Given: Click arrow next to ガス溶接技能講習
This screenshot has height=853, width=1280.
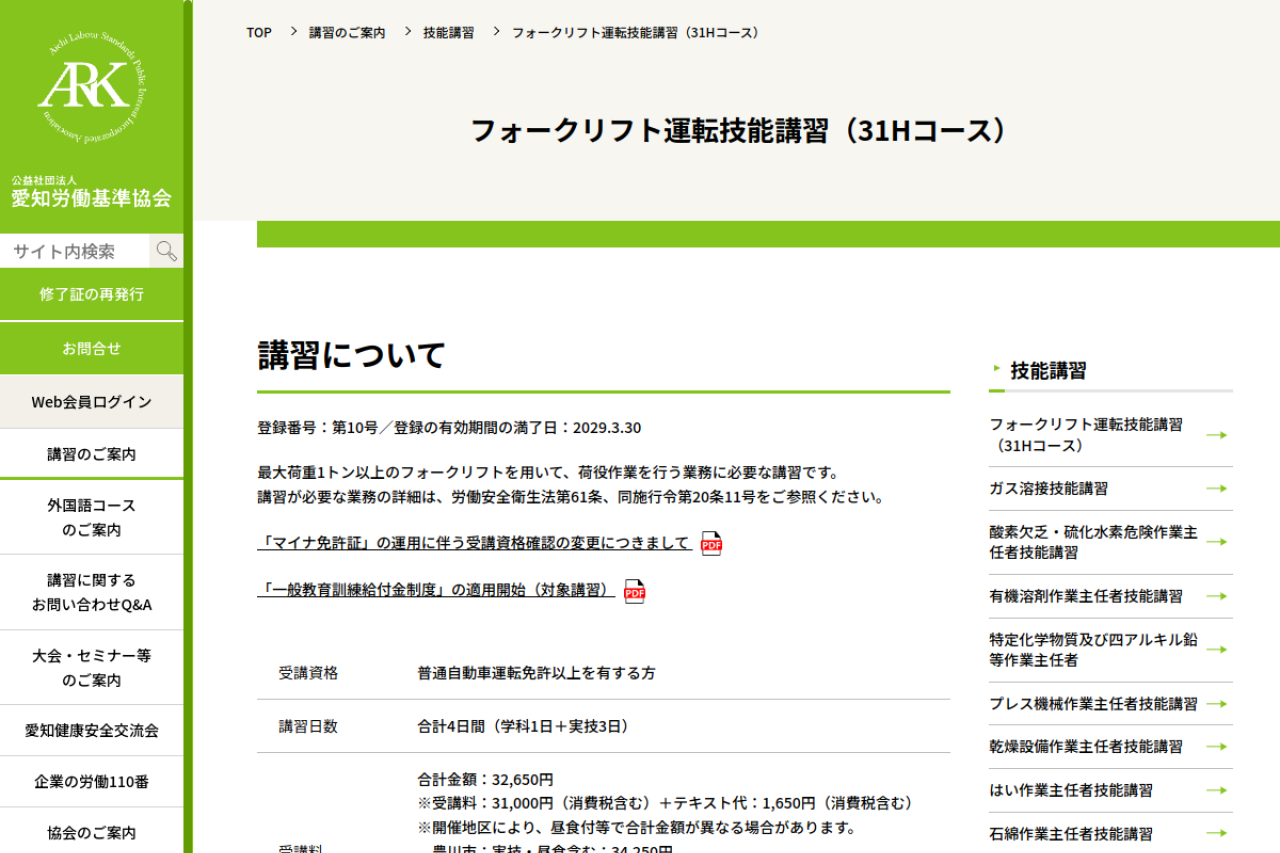Looking at the screenshot, I should point(1216,489).
